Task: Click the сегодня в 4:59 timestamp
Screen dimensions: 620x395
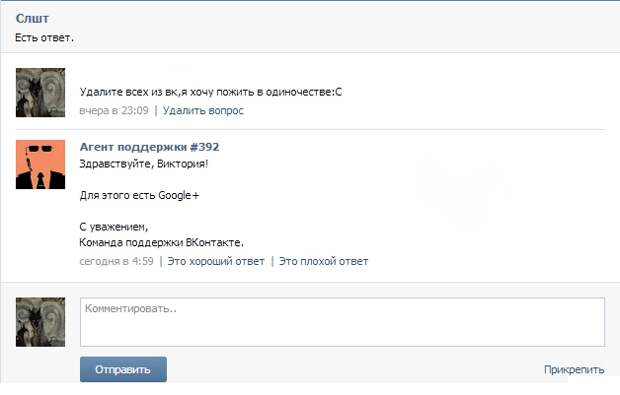Action: click(116, 261)
